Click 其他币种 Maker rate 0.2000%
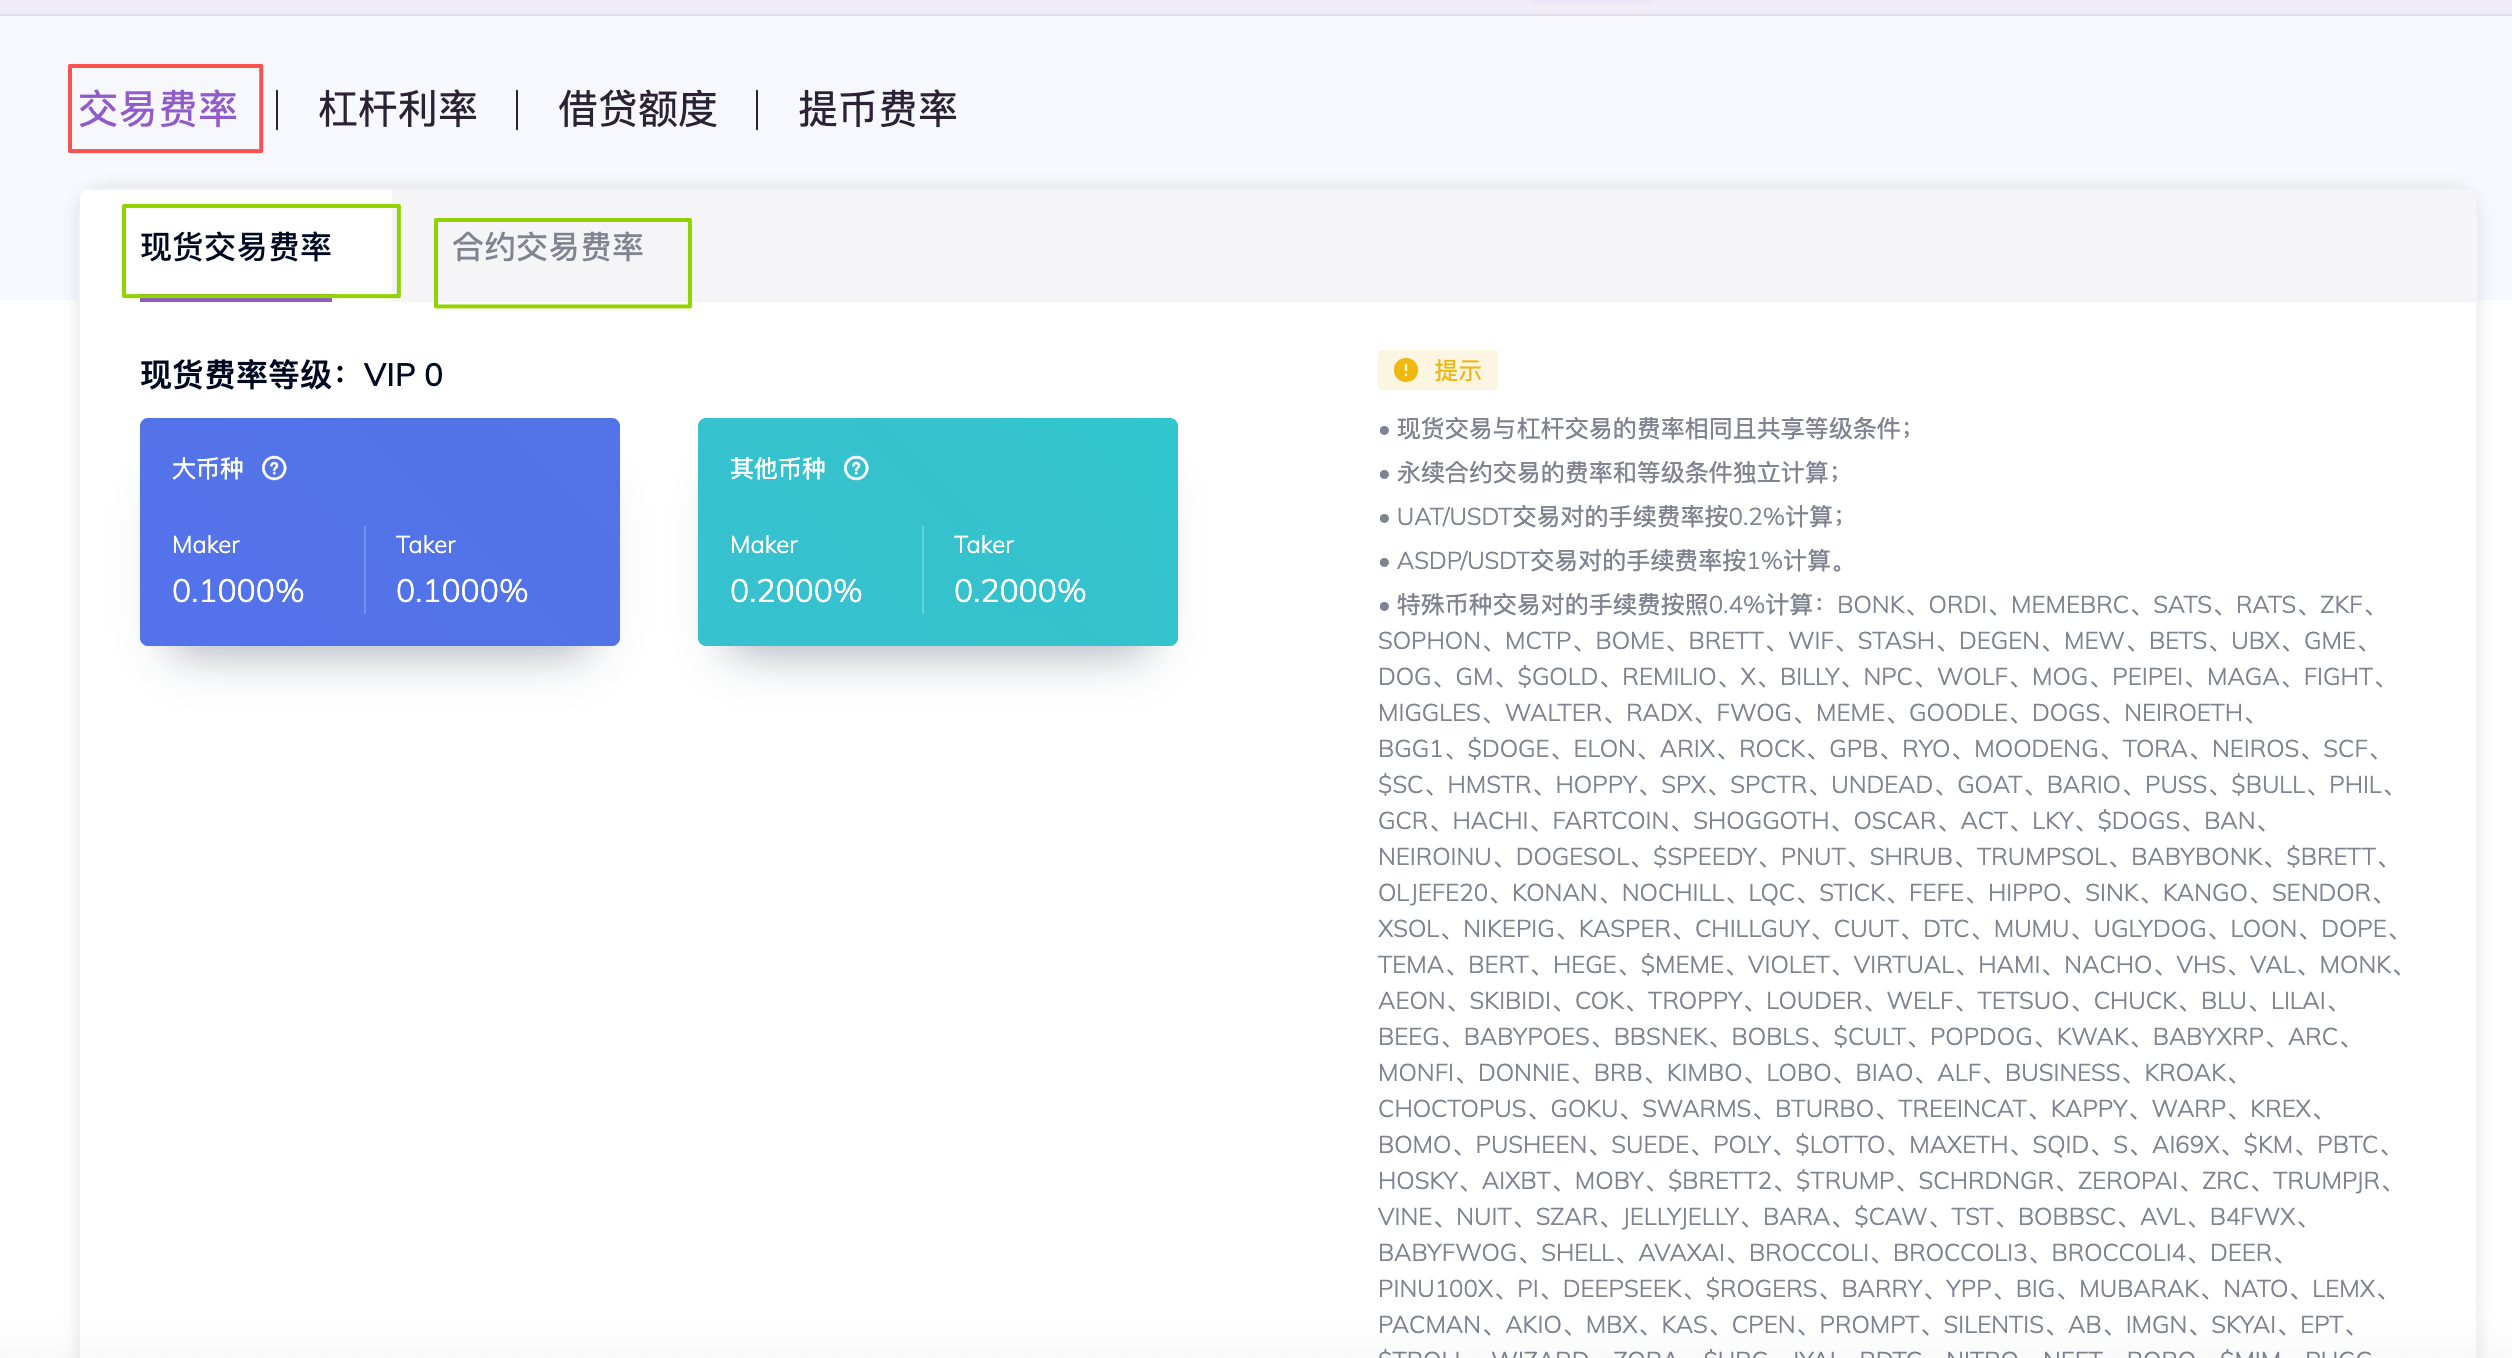 (x=796, y=591)
